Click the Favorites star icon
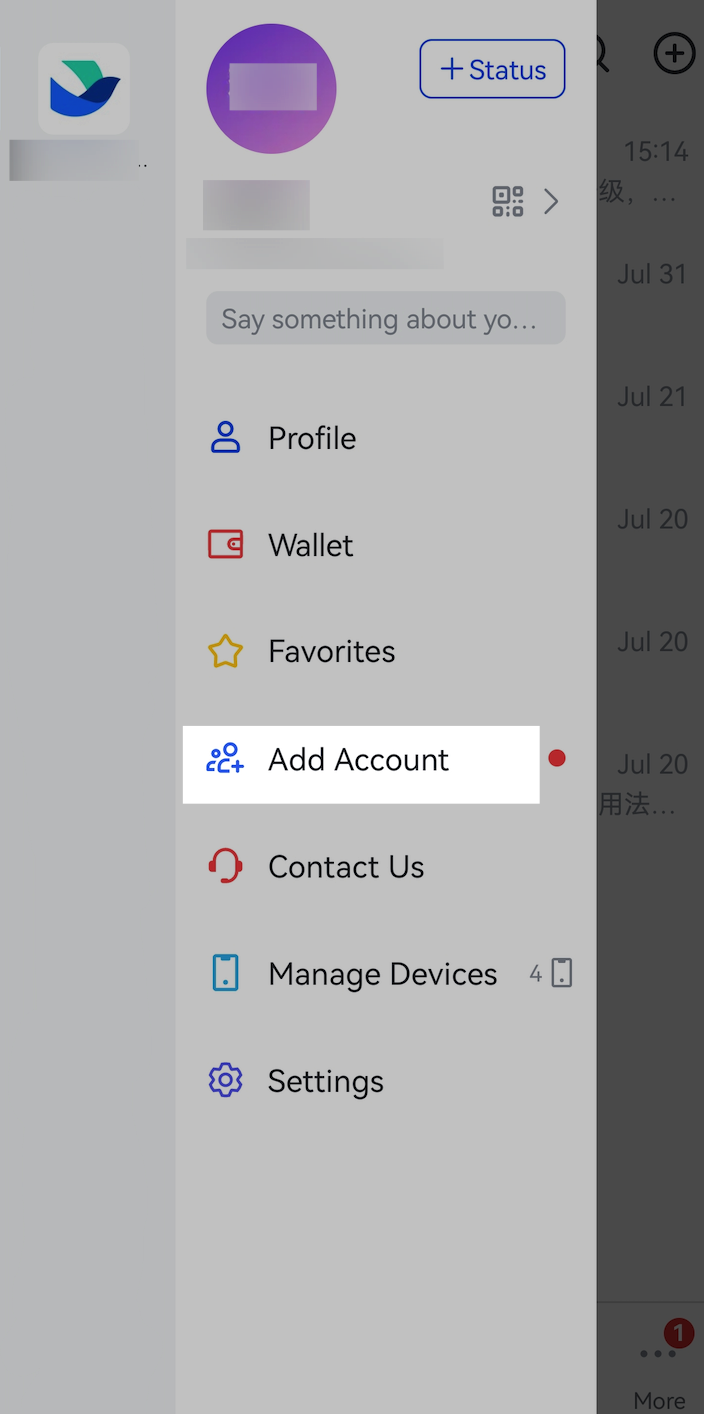704x1414 pixels. click(225, 650)
